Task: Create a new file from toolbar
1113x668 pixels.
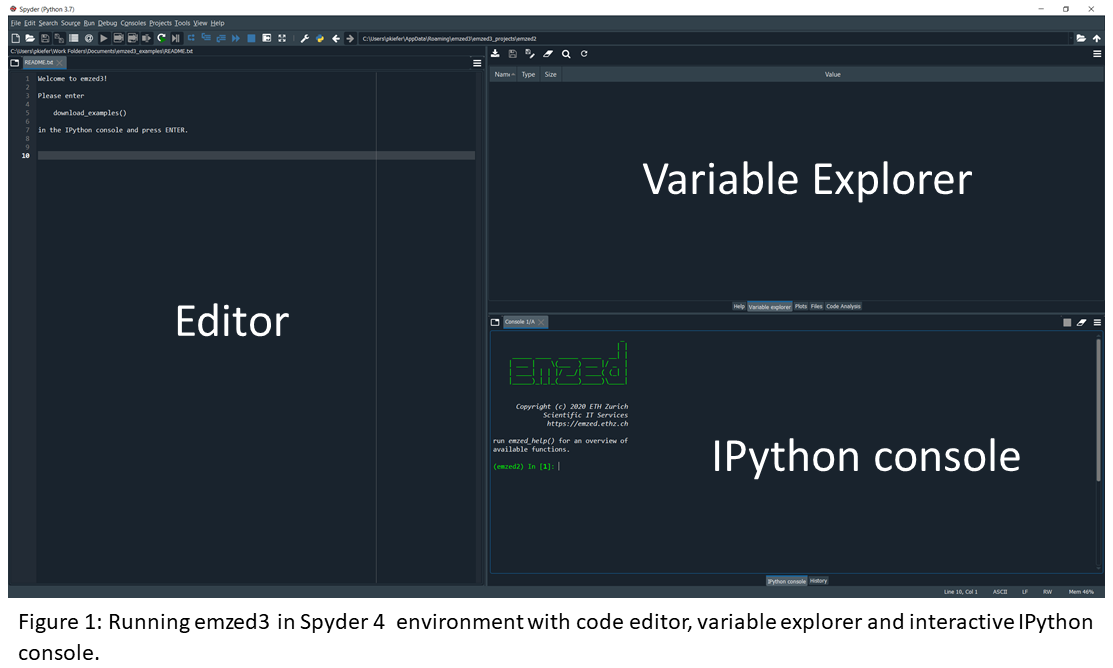Action: [x=16, y=38]
